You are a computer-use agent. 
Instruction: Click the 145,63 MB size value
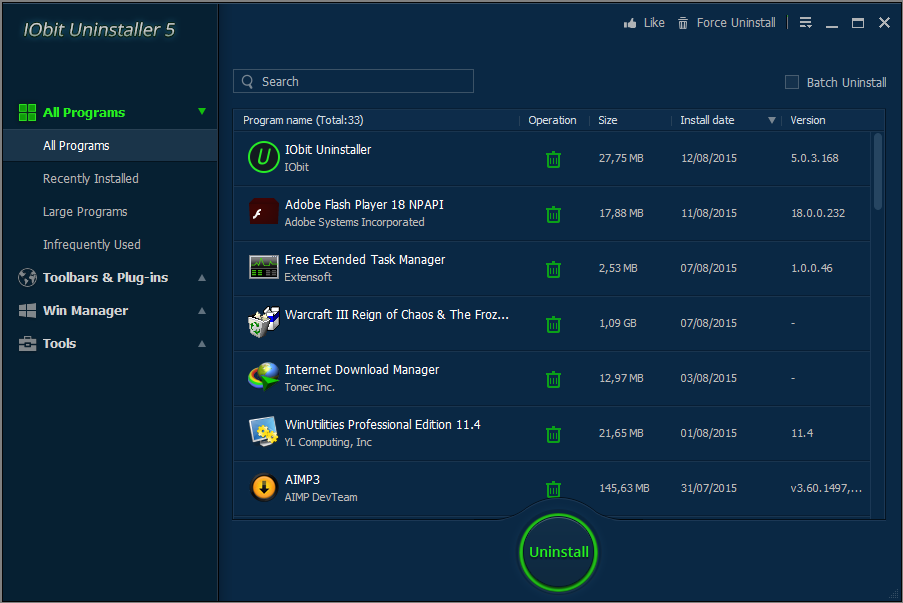click(x=624, y=488)
